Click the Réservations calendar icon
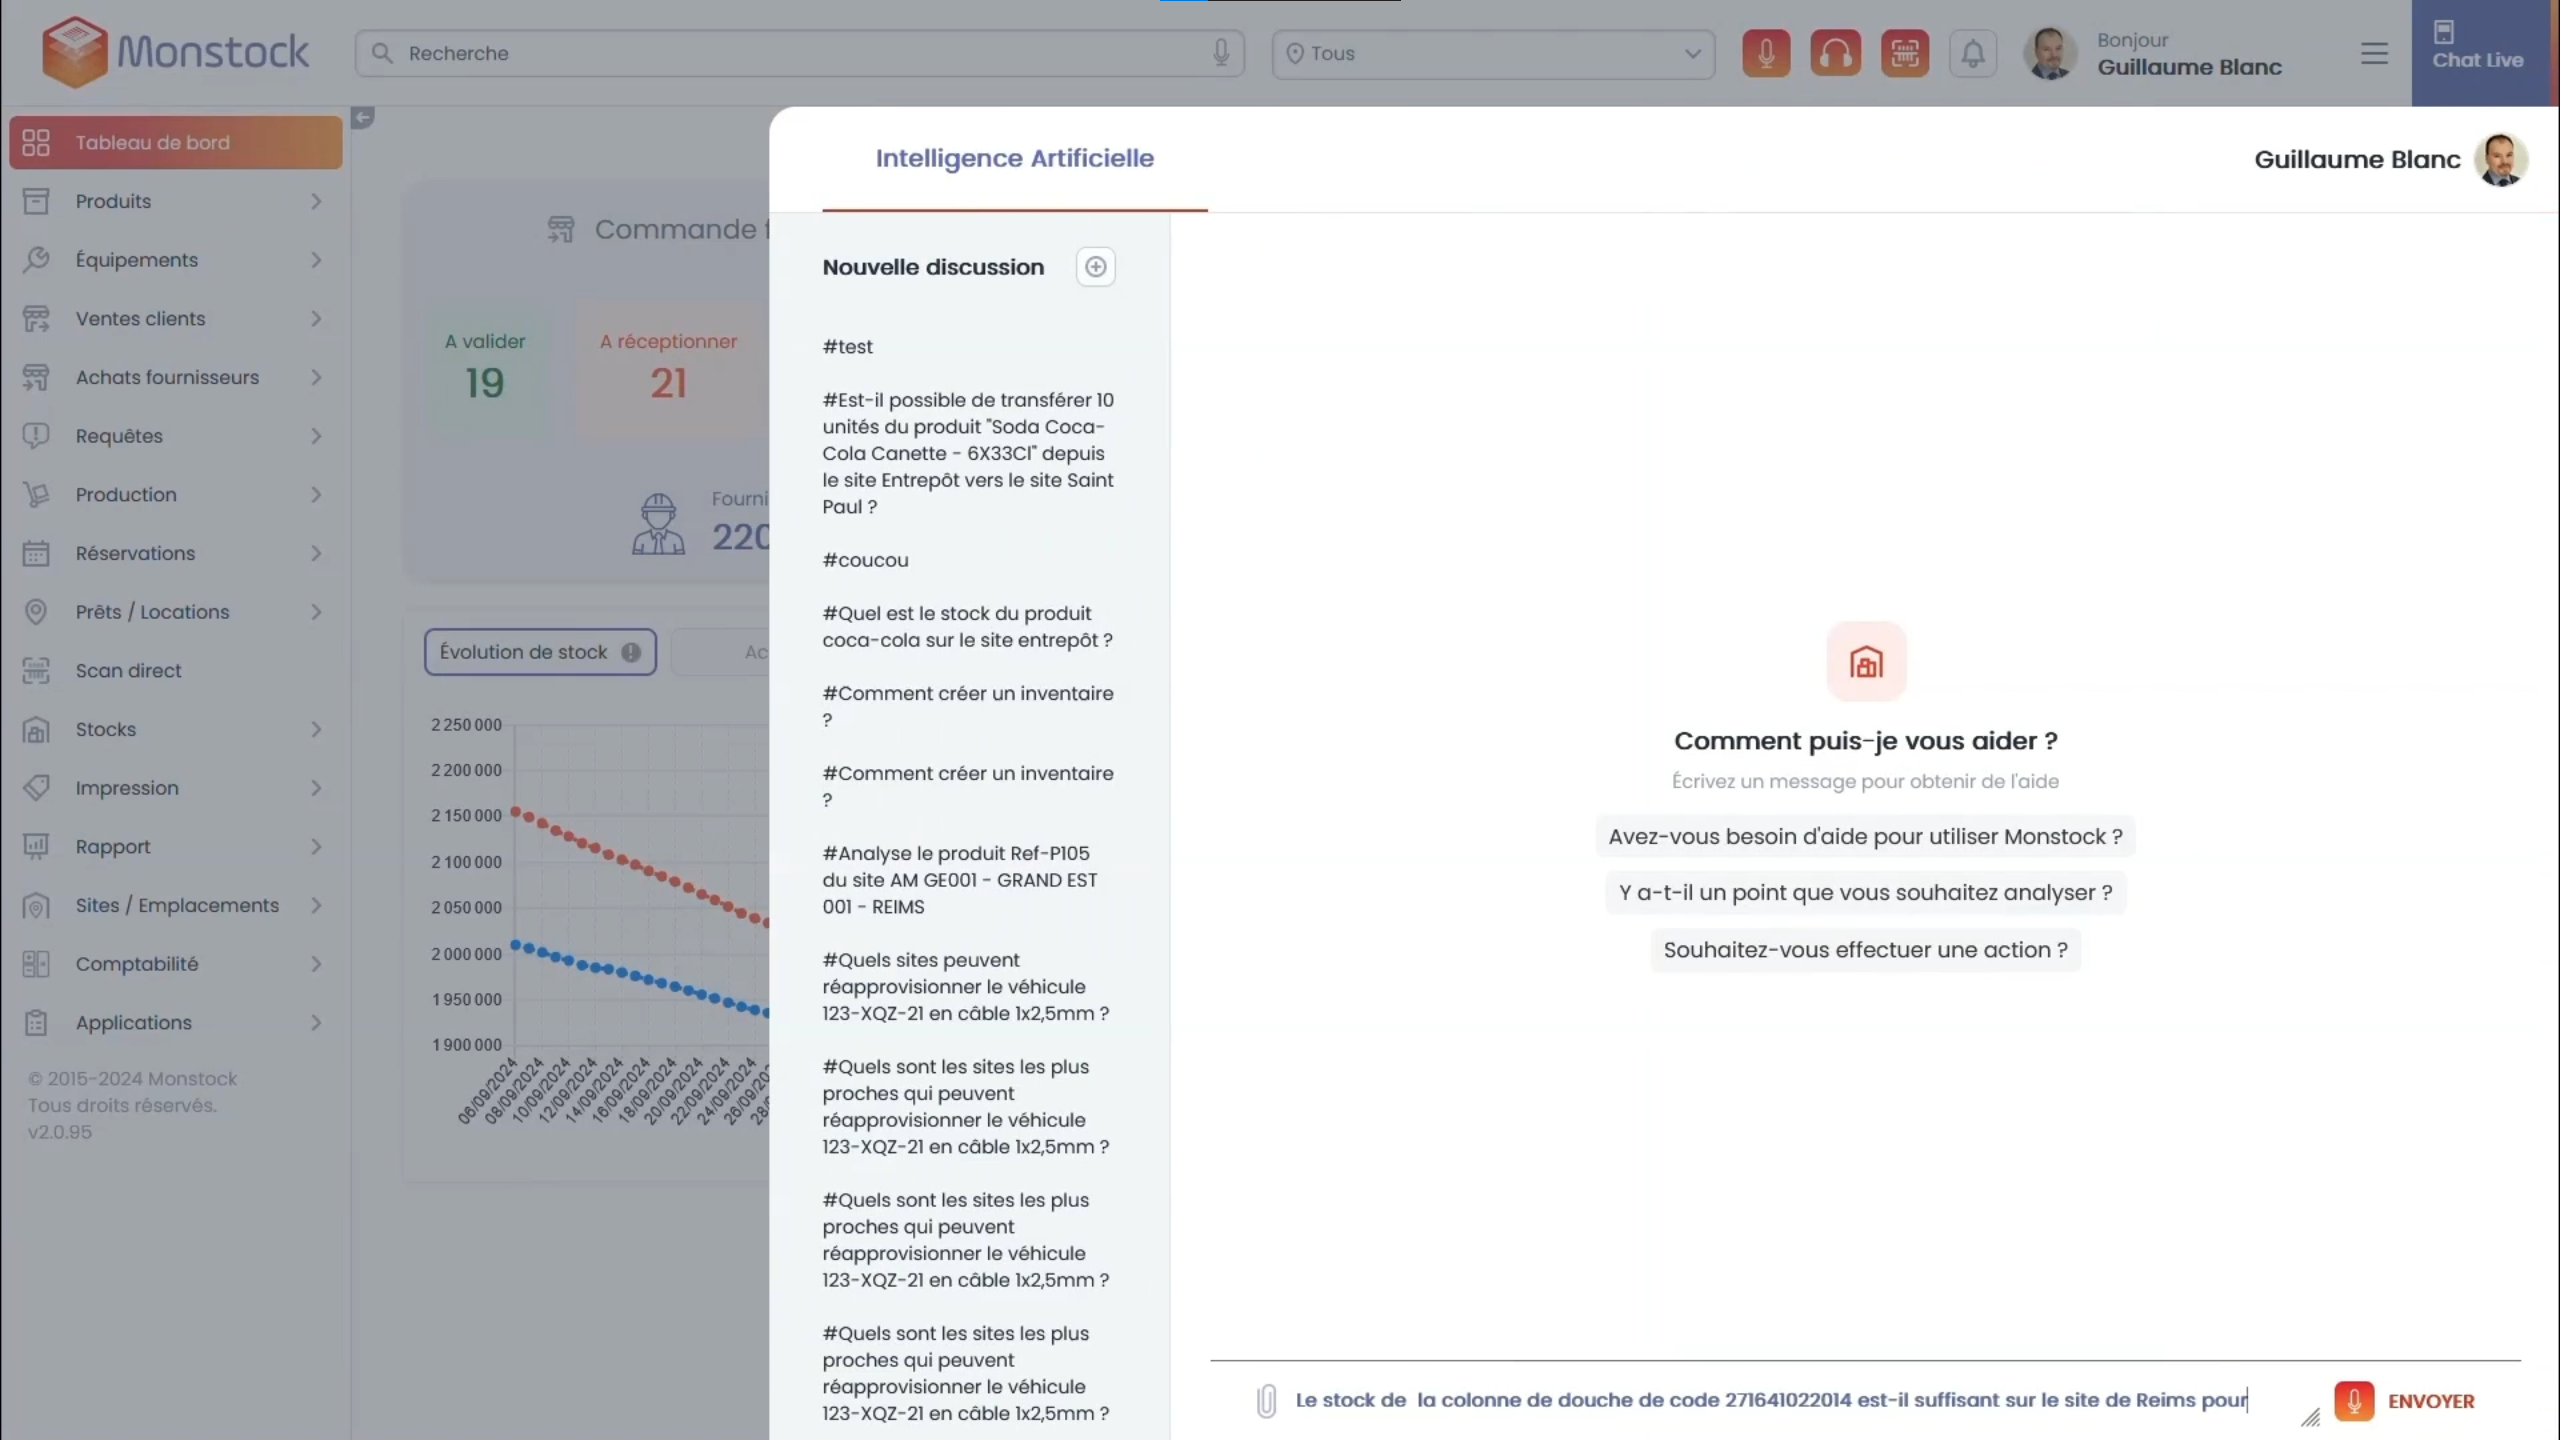 [x=36, y=553]
